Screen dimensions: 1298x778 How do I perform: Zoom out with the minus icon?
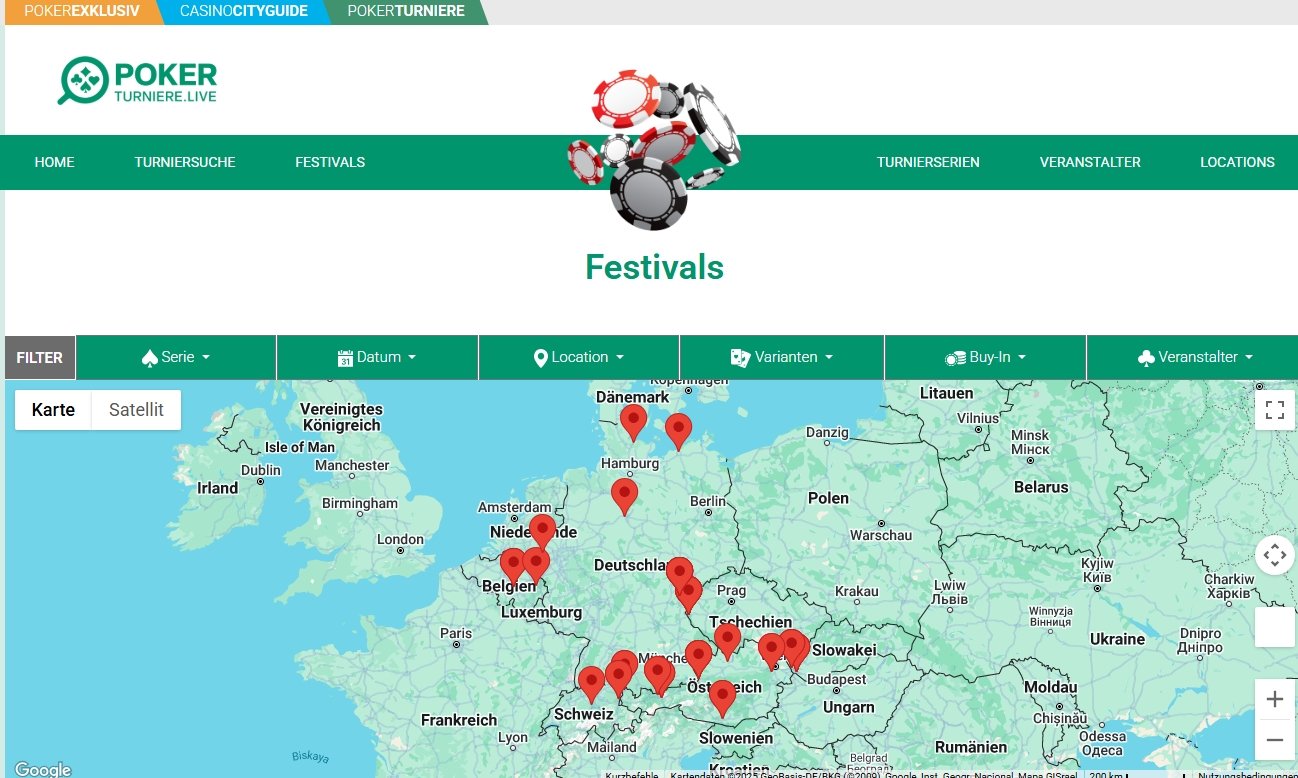tap(1274, 740)
